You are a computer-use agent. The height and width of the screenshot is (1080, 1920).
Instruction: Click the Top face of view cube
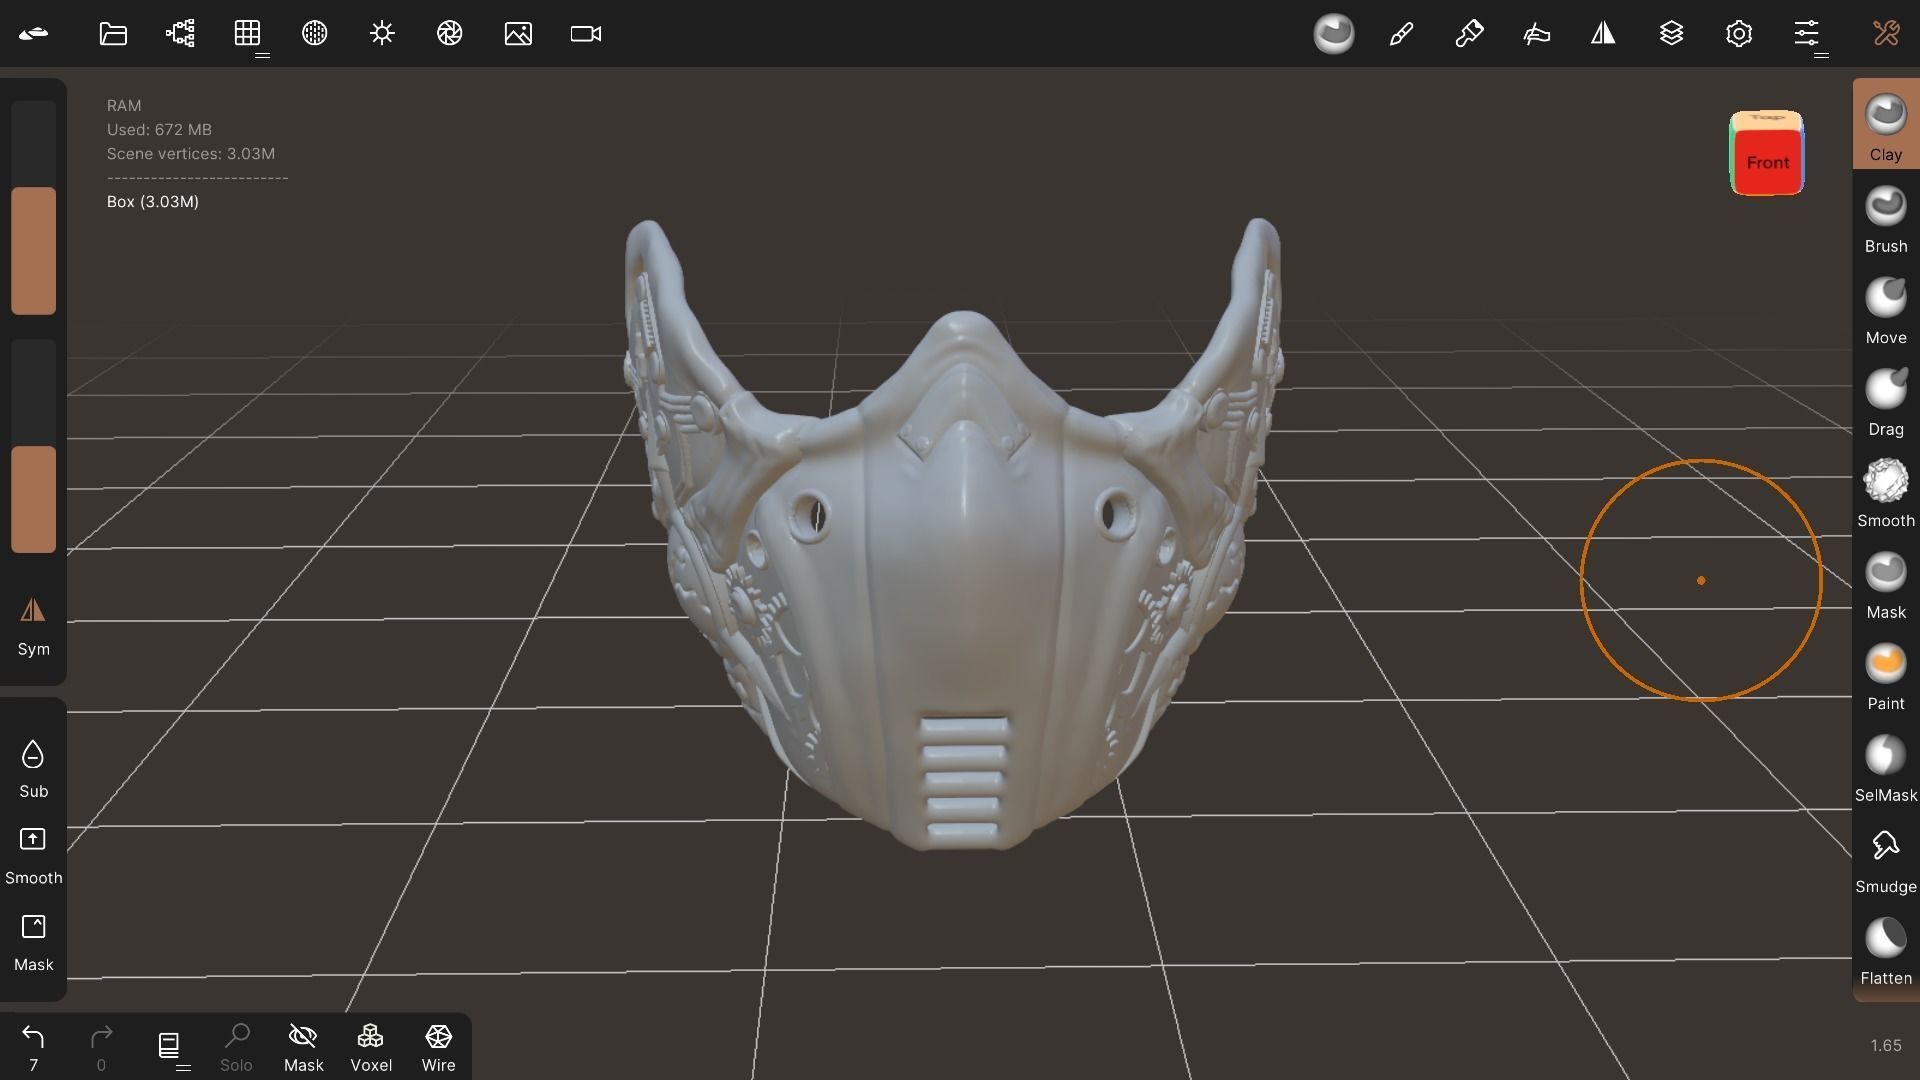[1766, 119]
